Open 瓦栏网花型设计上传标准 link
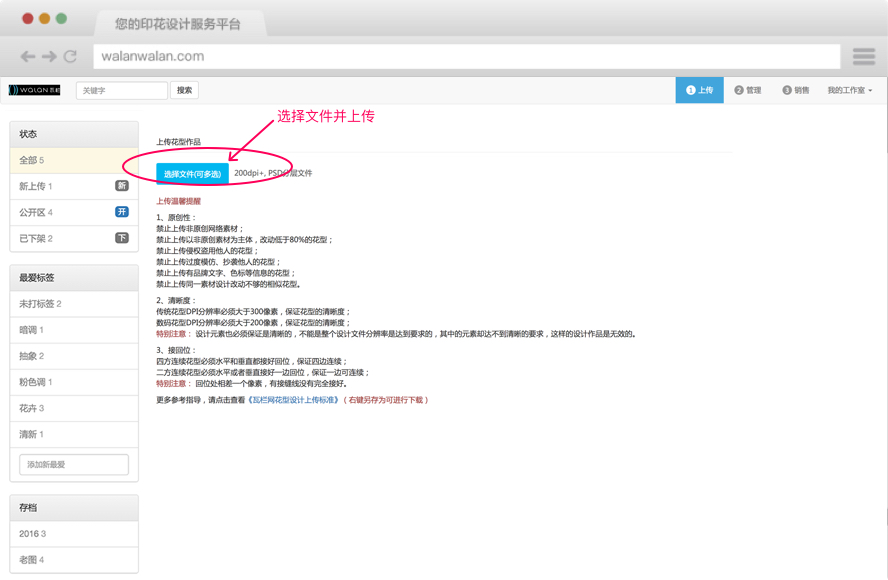The height and width of the screenshot is (580, 888). click(x=293, y=400)
